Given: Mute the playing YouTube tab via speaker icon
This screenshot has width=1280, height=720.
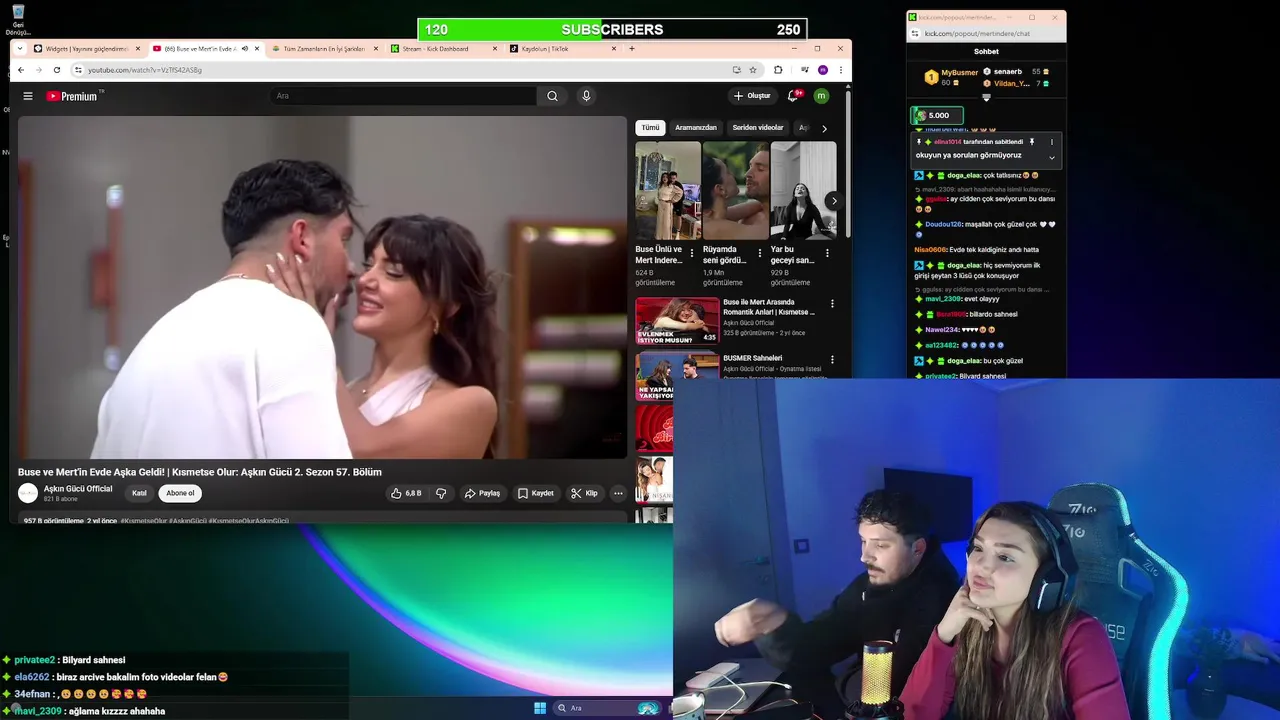Looking at the screenshot, I should pyautogui.click(x=245, y=48).
